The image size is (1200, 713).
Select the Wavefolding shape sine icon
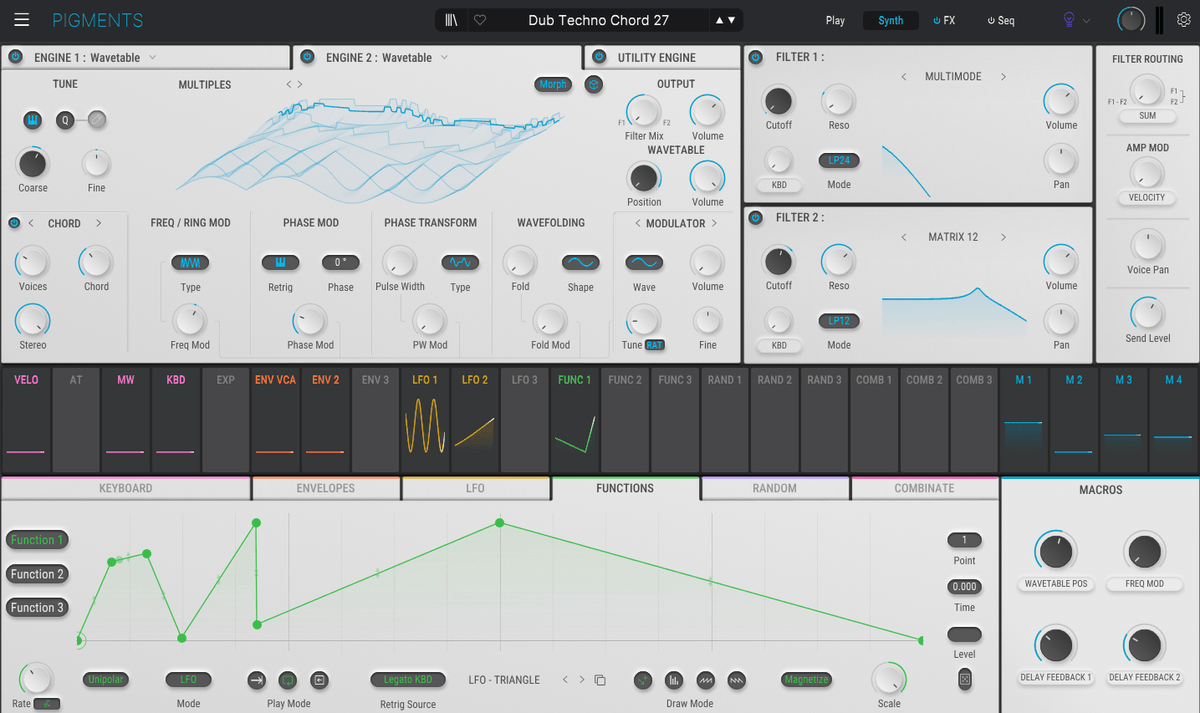(x=580, y=263)
